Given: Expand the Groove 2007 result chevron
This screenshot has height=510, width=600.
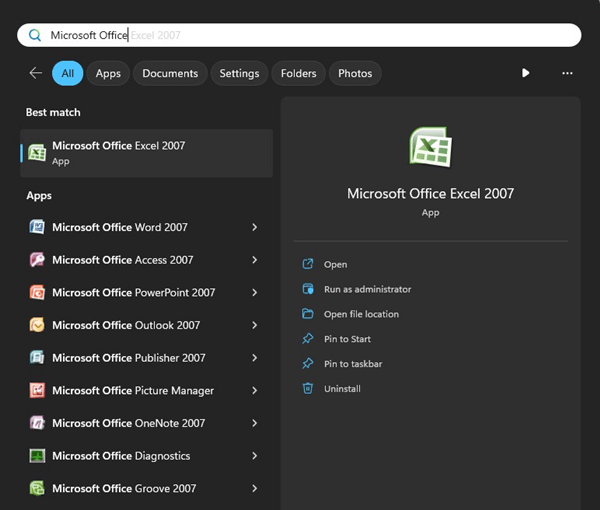Looking at the screenshot, I should point(255,489).
